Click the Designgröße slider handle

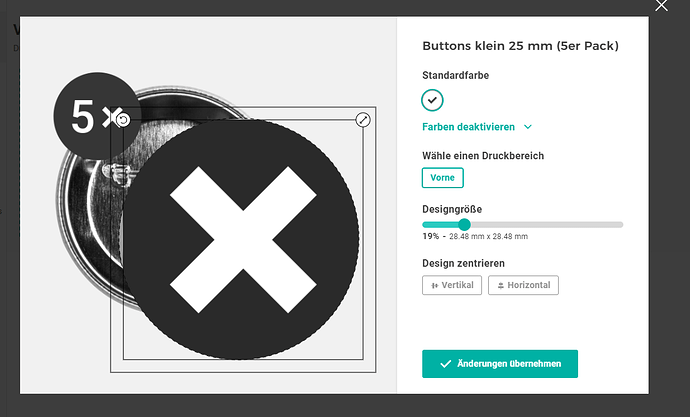[464, 224]
